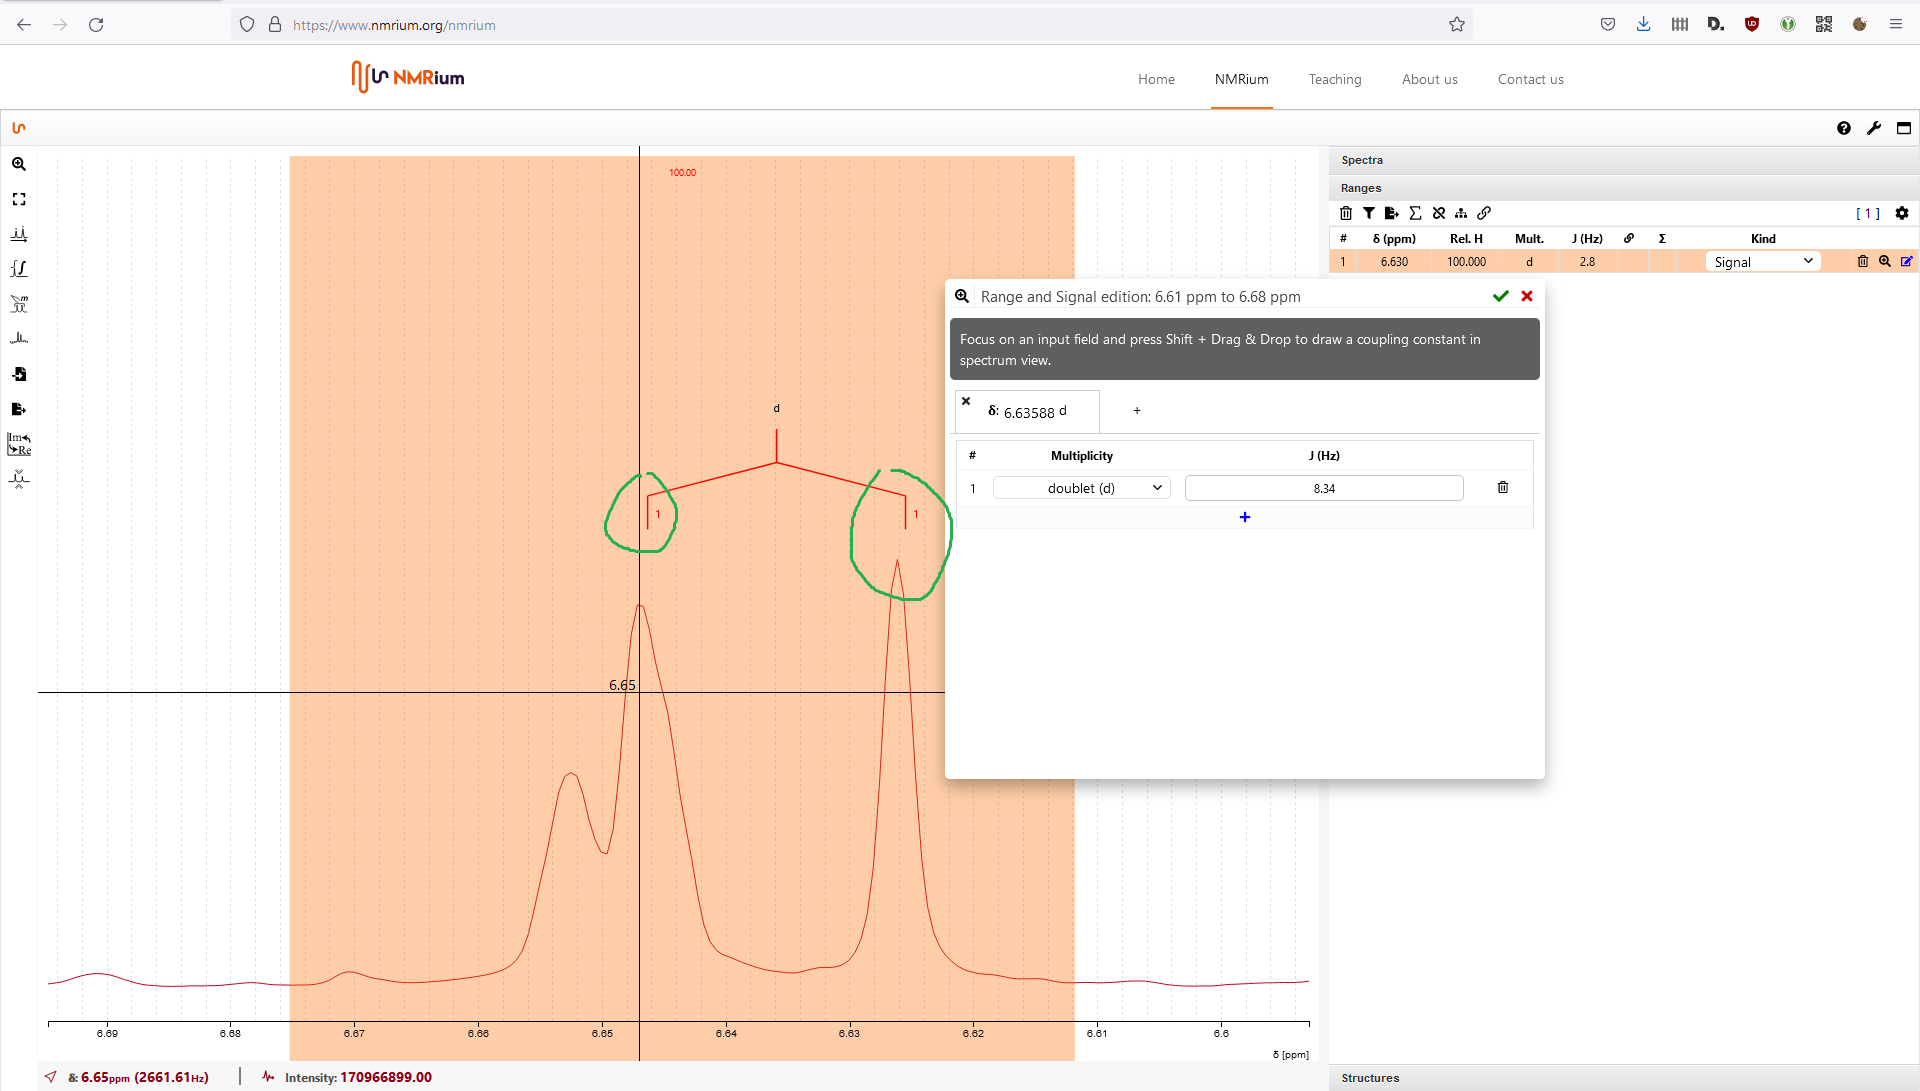Zoom to range 1 with magnifier icon
1920x1091 pixels.
point(1885,262)
